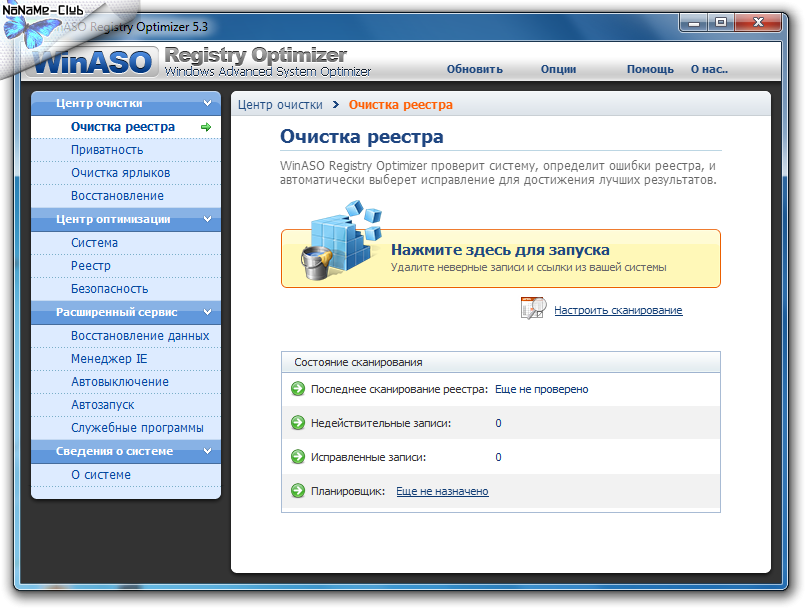
Task: Click the Еще не проверено status text
Action: [541, 390]
